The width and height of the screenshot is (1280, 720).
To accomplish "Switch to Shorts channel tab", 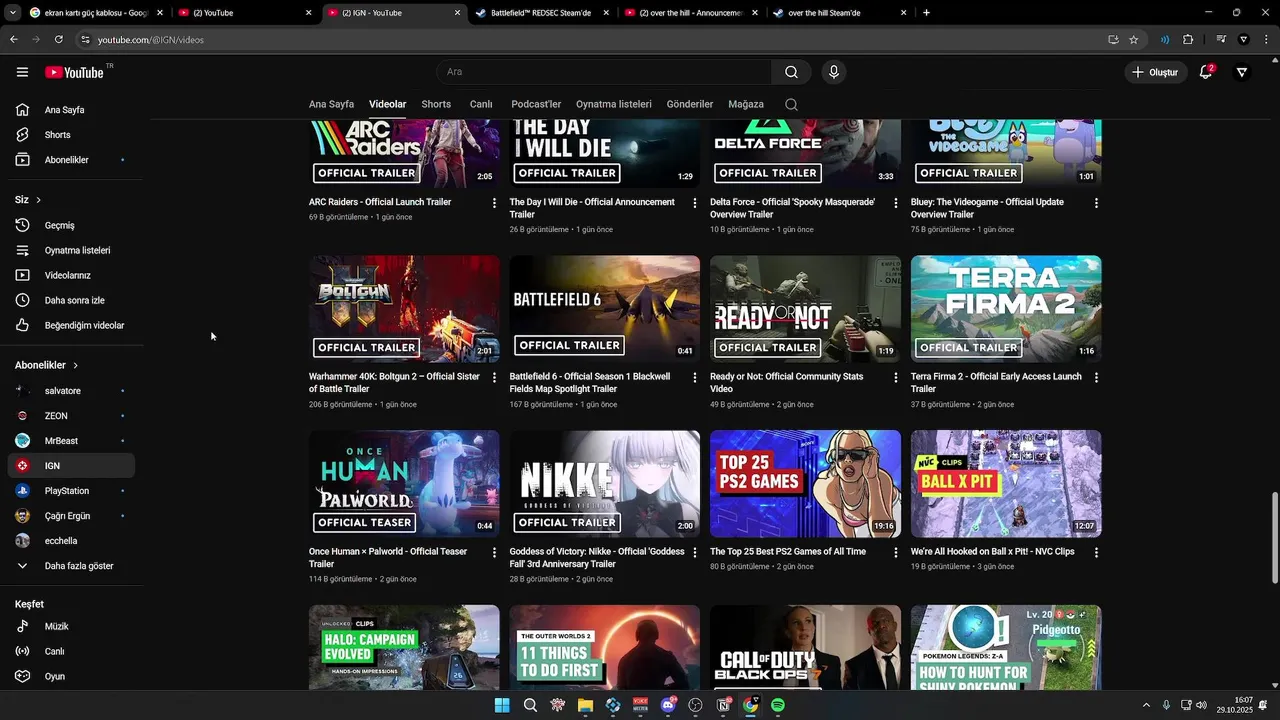I will click(x=436, y=104).
